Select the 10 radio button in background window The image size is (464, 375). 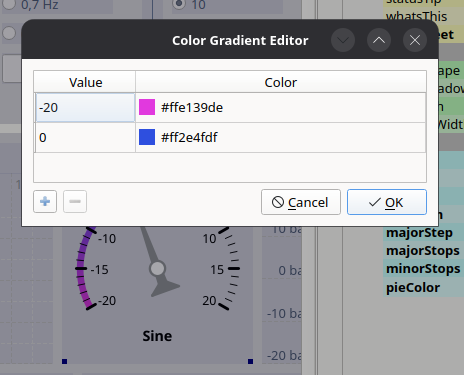[x=179, y=4]
